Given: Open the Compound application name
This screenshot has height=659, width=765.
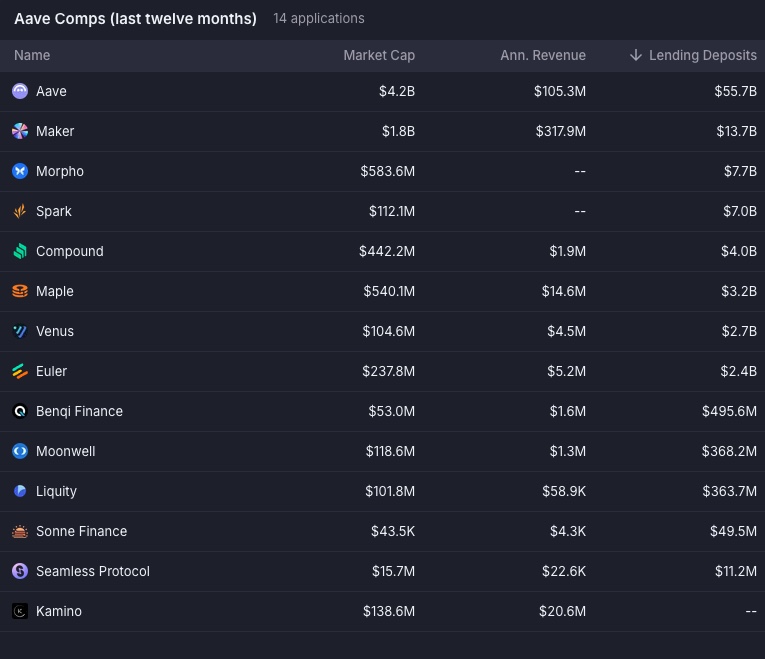Looking at the screenshot, I should pyautogui.click(x=70, y=251).
